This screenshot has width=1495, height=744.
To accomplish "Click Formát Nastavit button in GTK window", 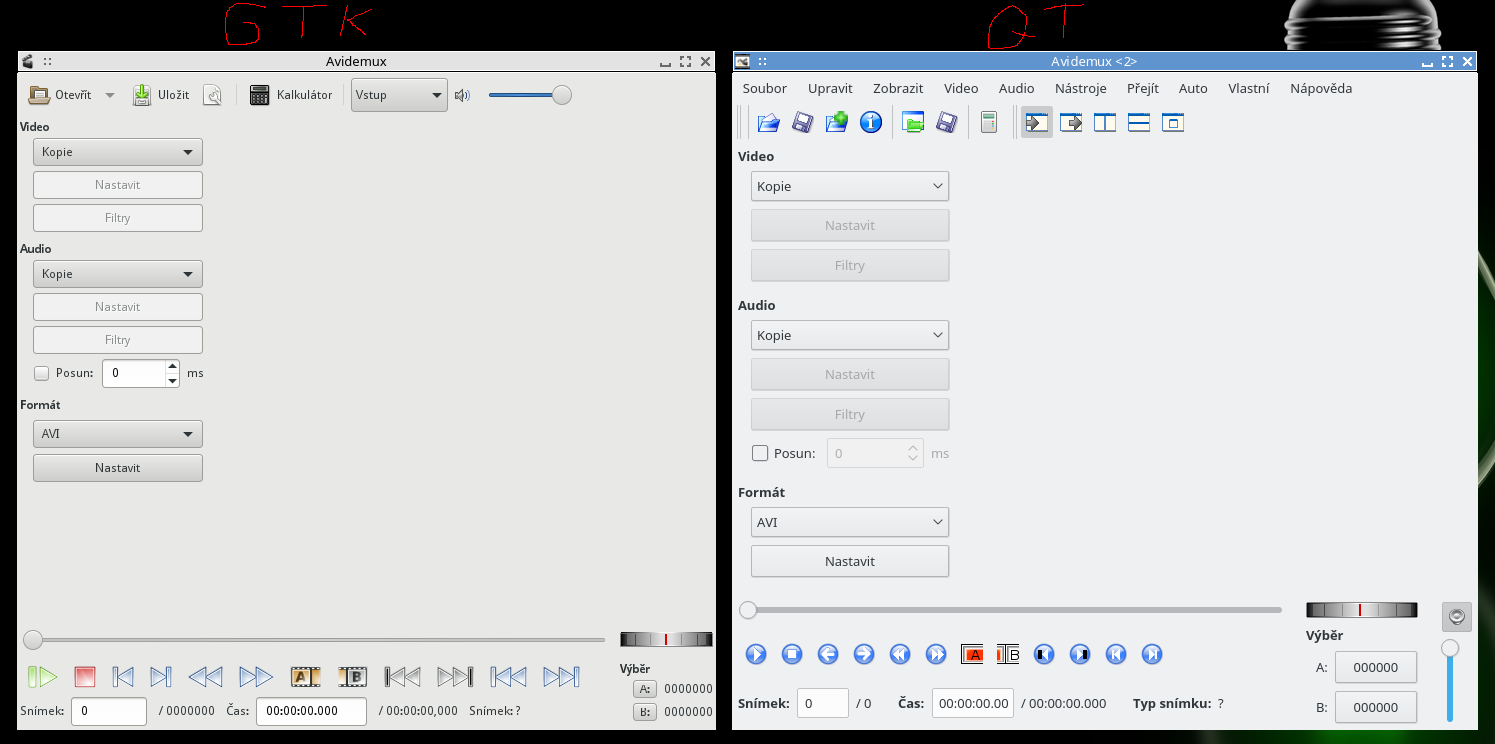I will (118, 468).
